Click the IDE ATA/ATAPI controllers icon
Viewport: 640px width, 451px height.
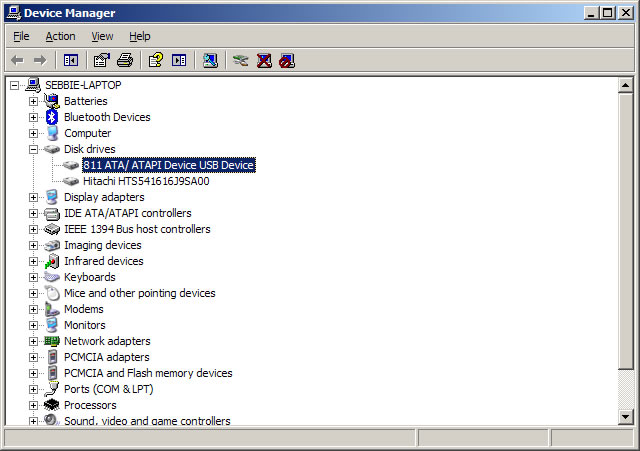point(52,213)
